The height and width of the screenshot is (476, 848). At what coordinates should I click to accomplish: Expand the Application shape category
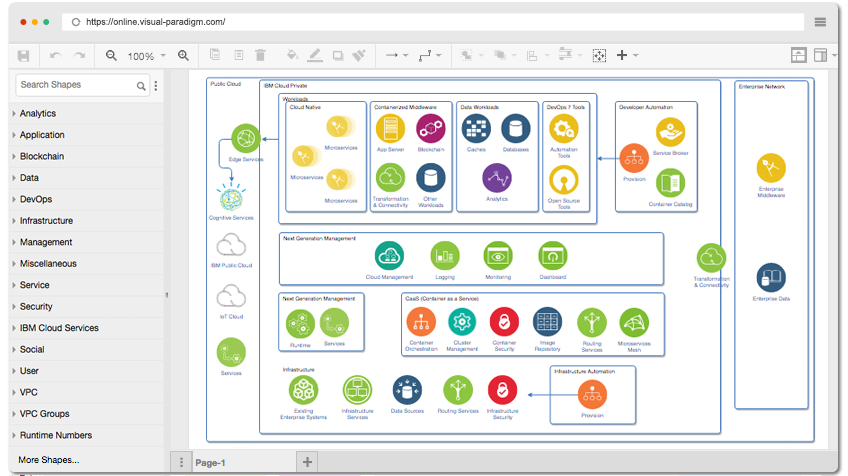click(87, 135)
